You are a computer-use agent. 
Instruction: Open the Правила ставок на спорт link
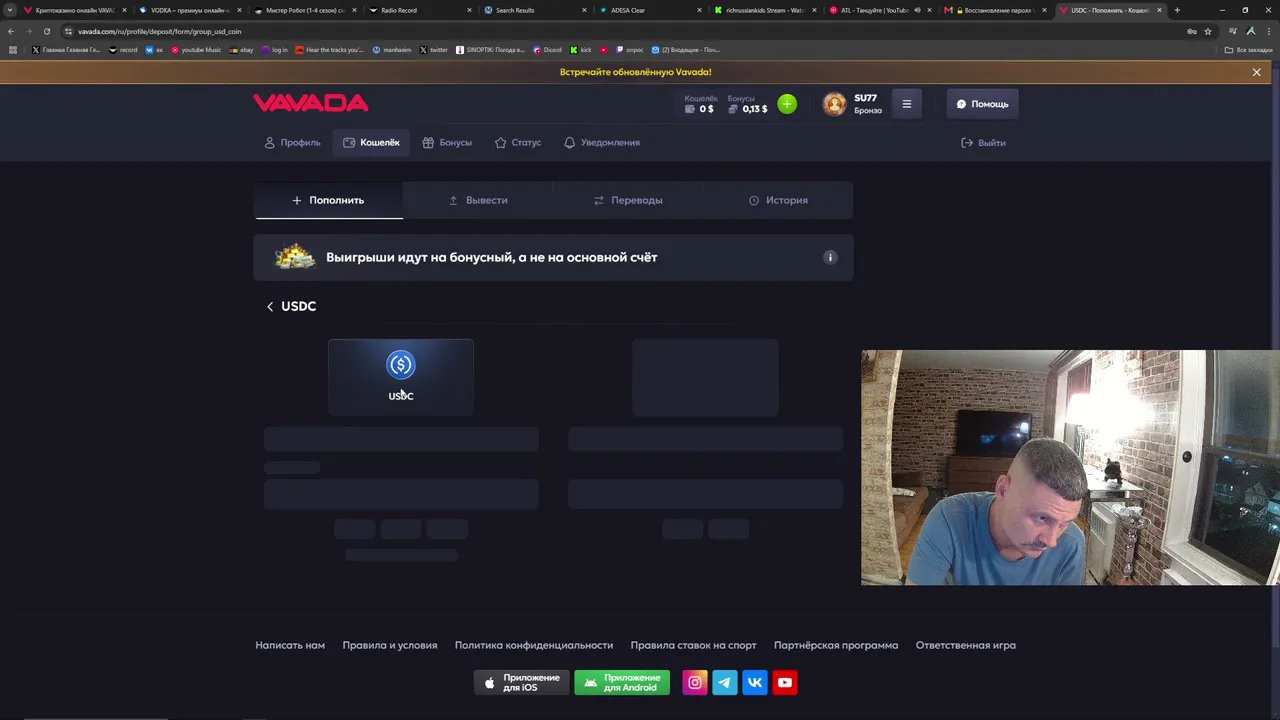click(x=693, y=645)
